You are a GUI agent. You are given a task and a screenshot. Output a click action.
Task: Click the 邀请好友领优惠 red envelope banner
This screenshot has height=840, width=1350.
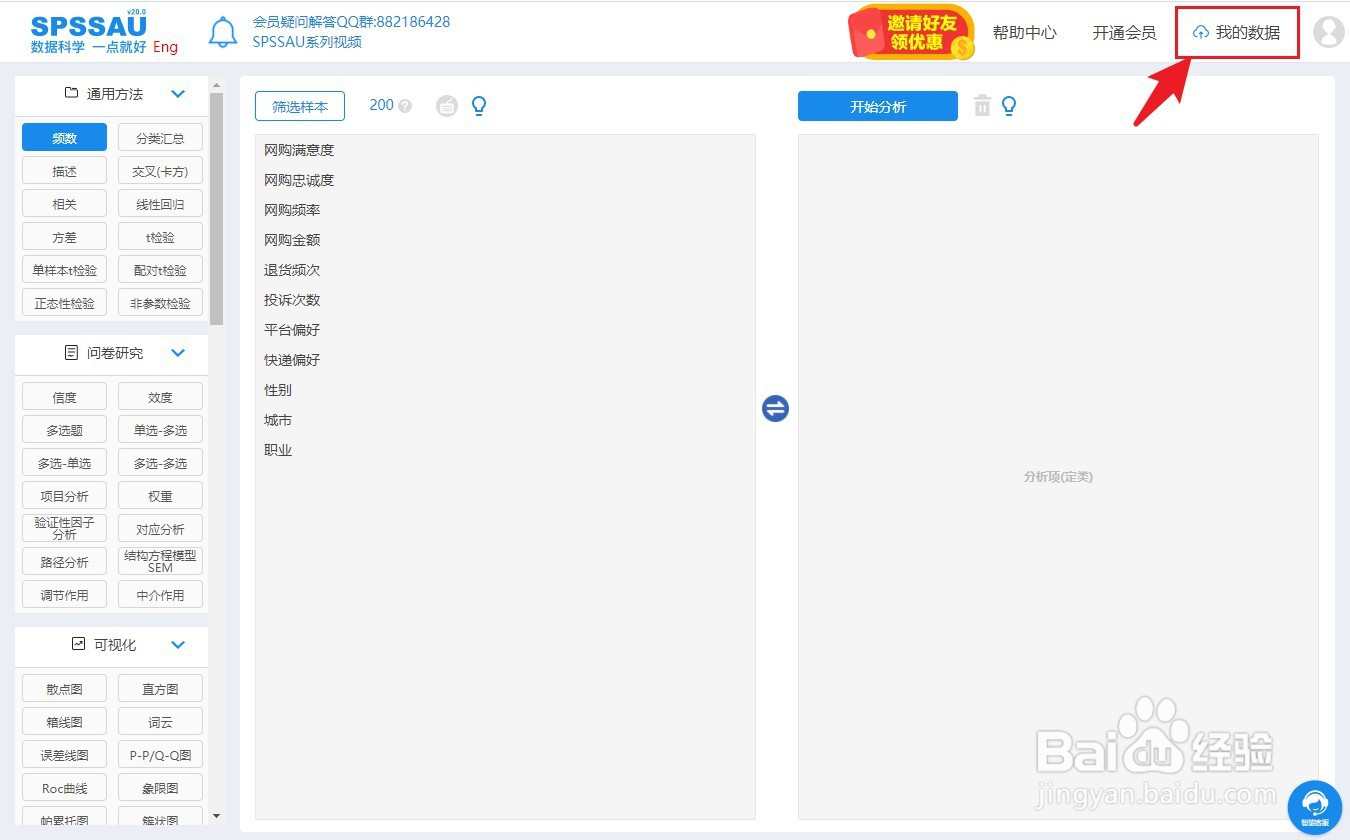pyautogui.click(x=911, y=32)
